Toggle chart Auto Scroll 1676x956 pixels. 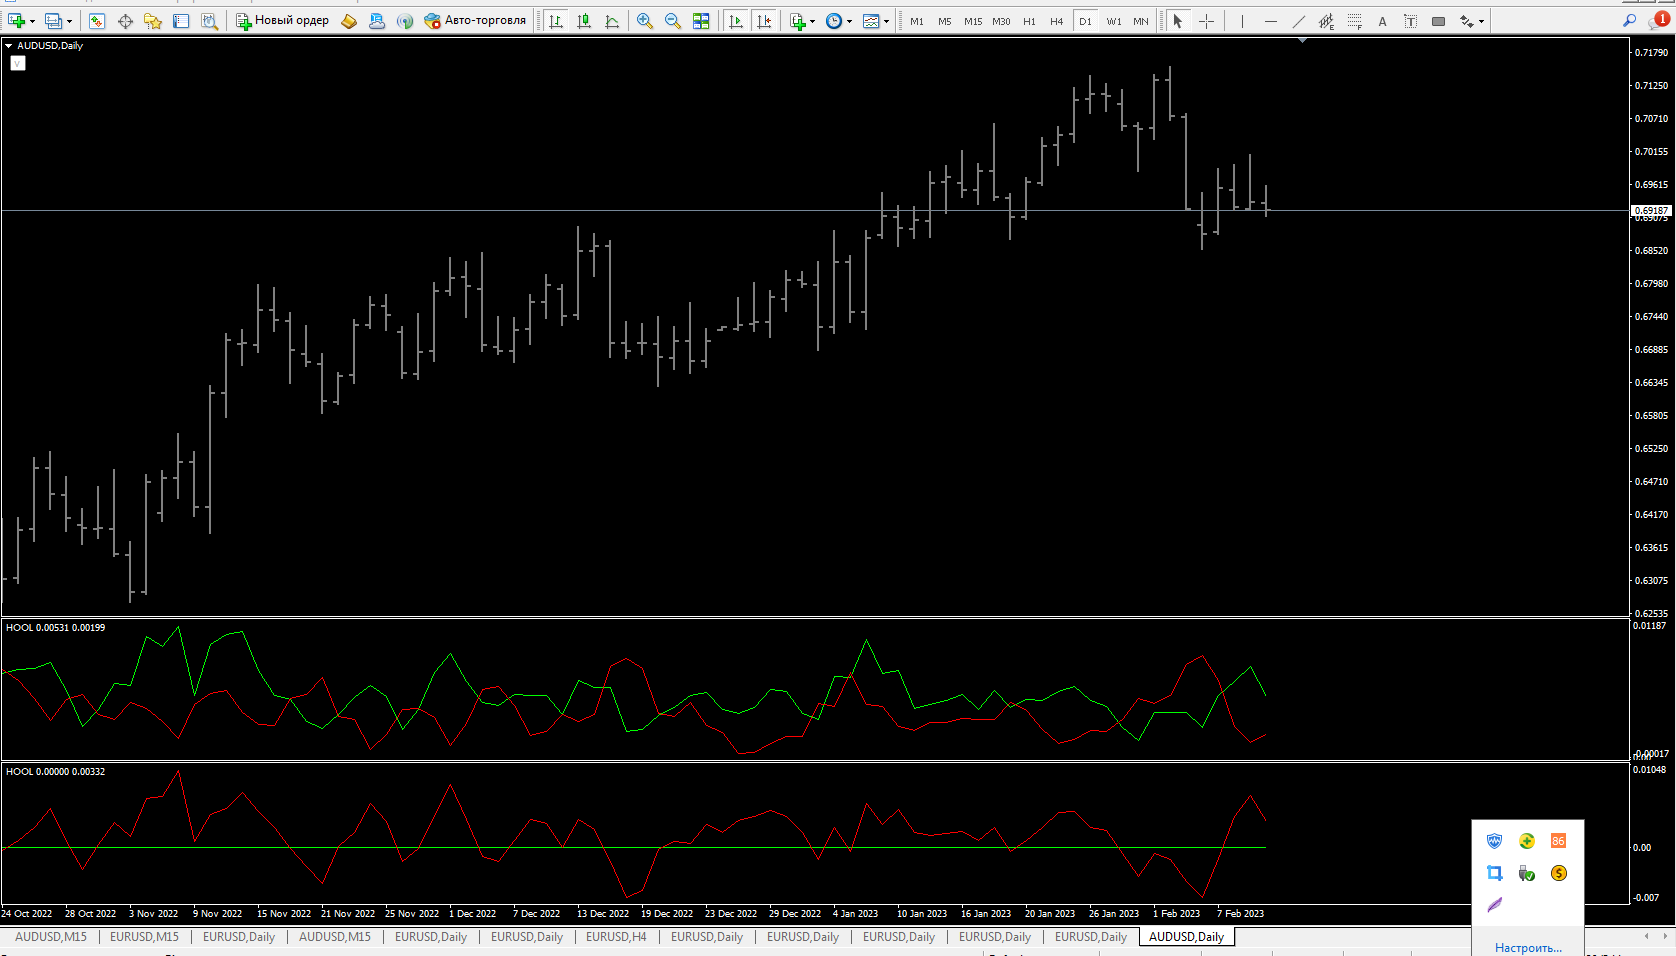[736, 21]
